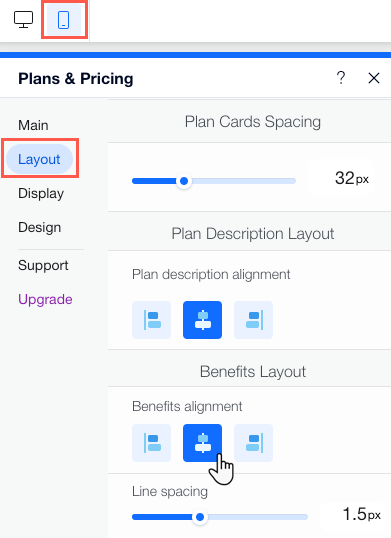Click the Plan Cards Spacing slider handle
This screenshot has height=538, width=391.
pyautogui.click(x=184, y=181)
